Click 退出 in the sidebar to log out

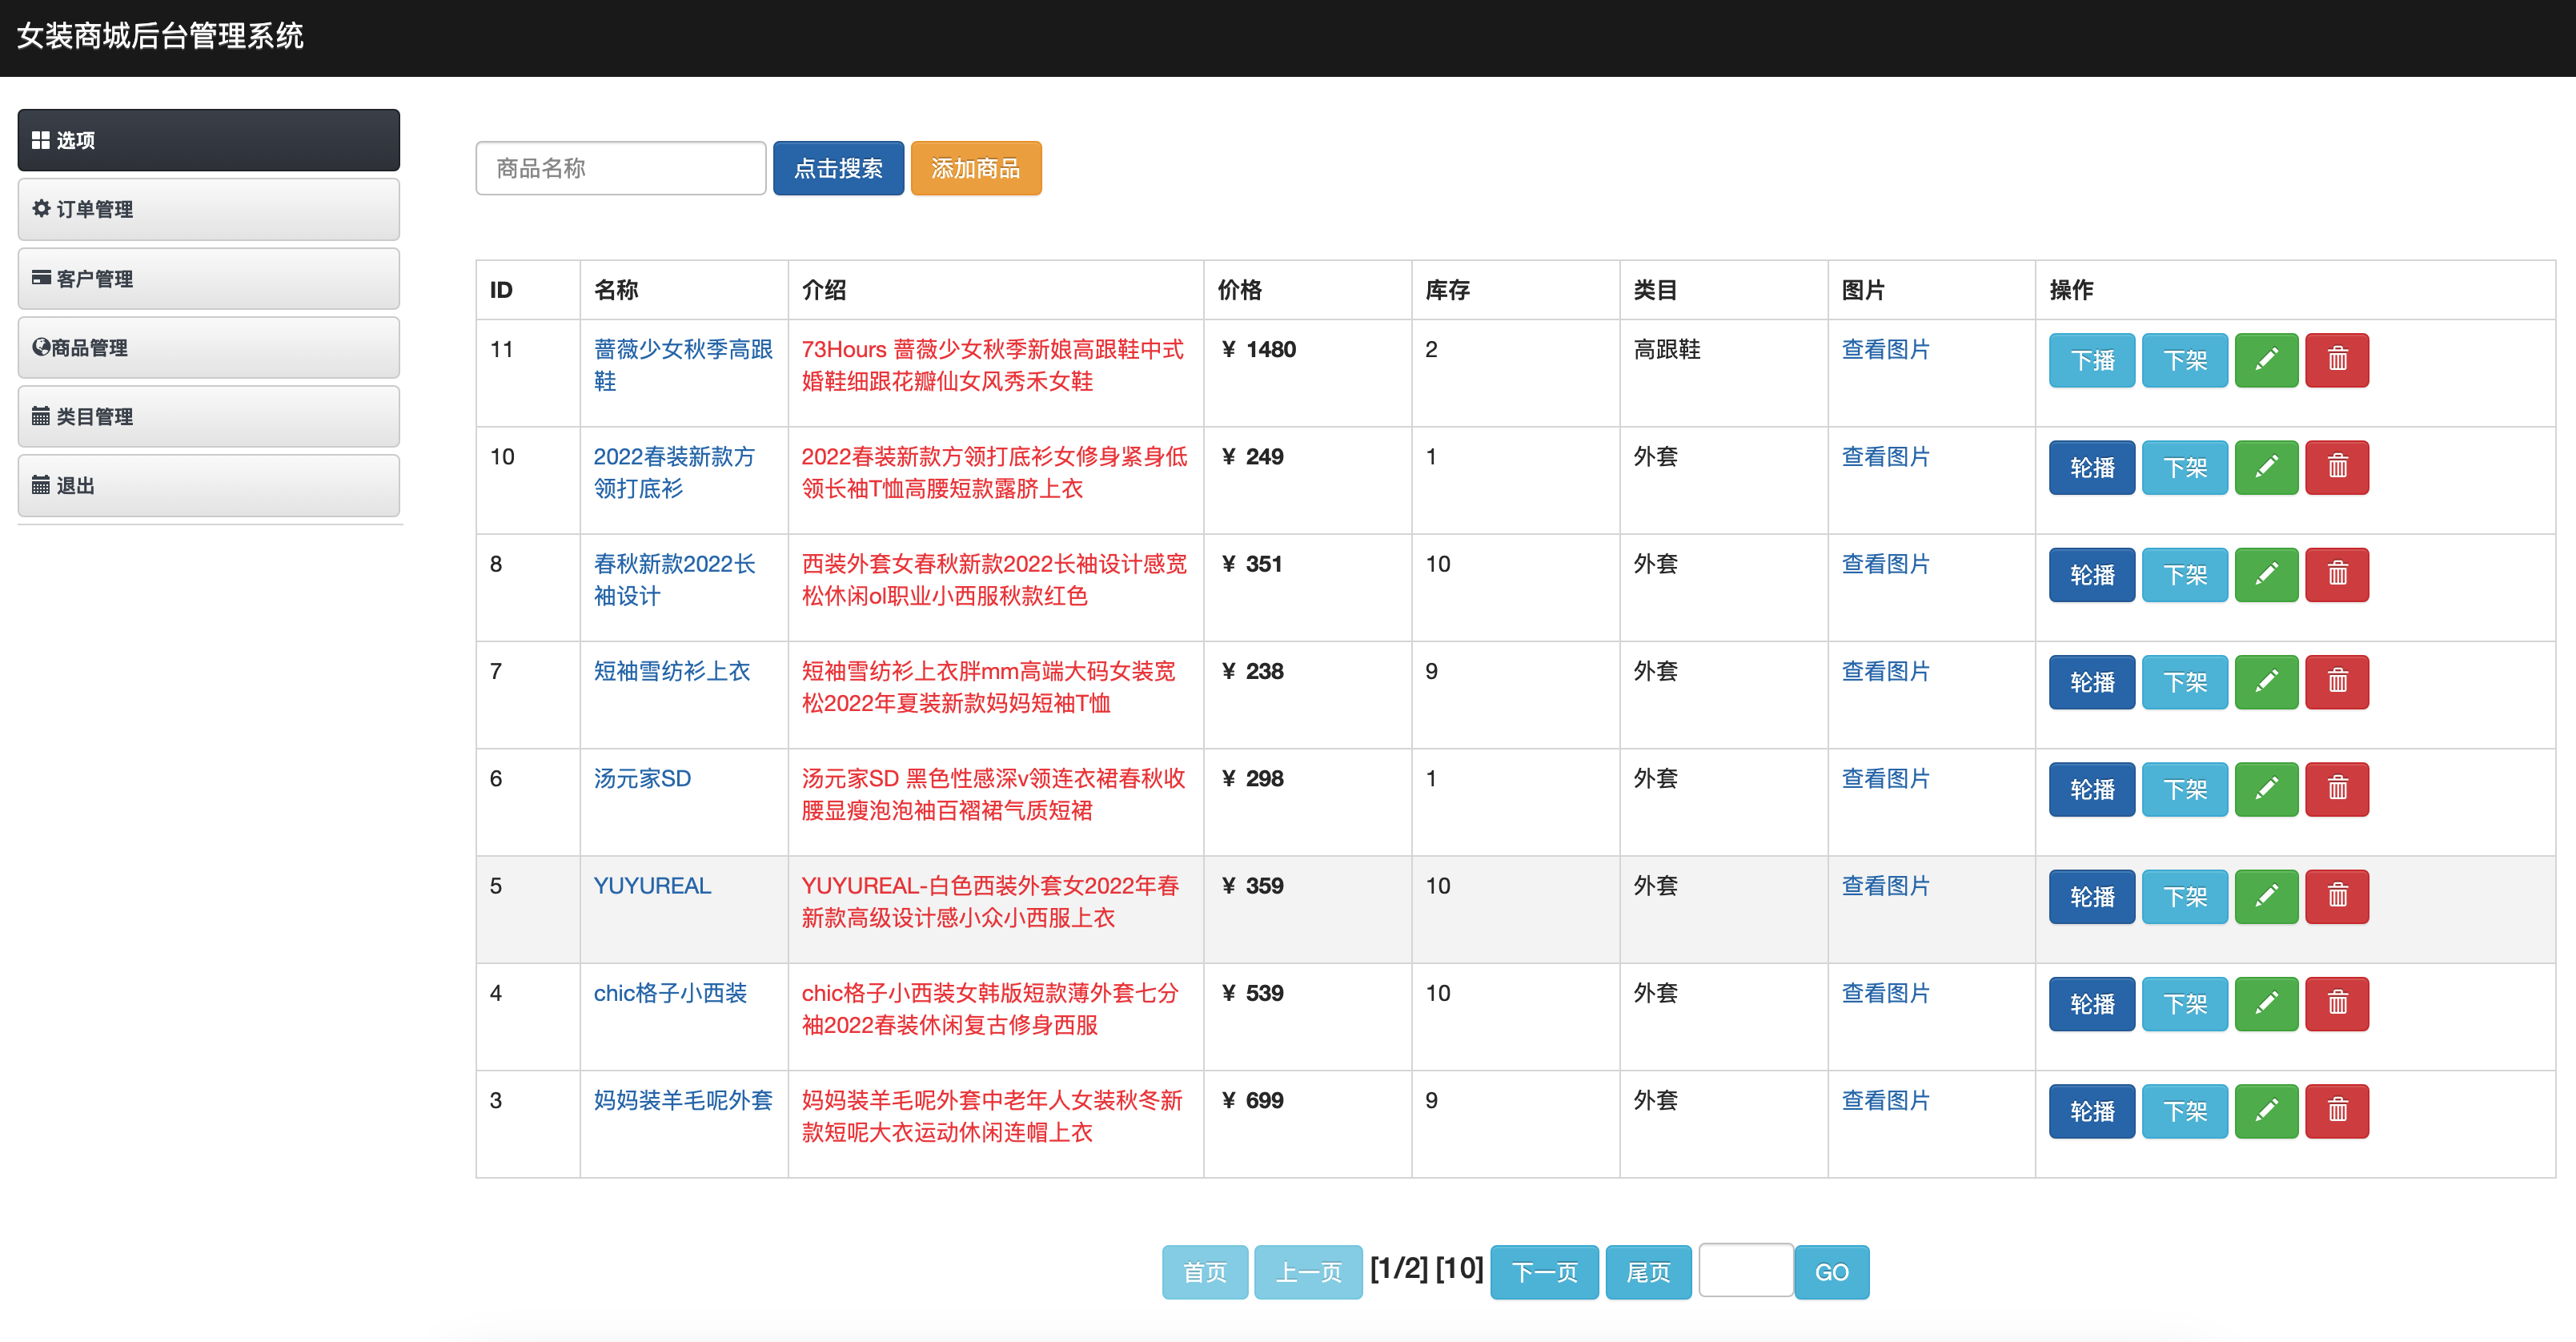(x=208, y=485)
